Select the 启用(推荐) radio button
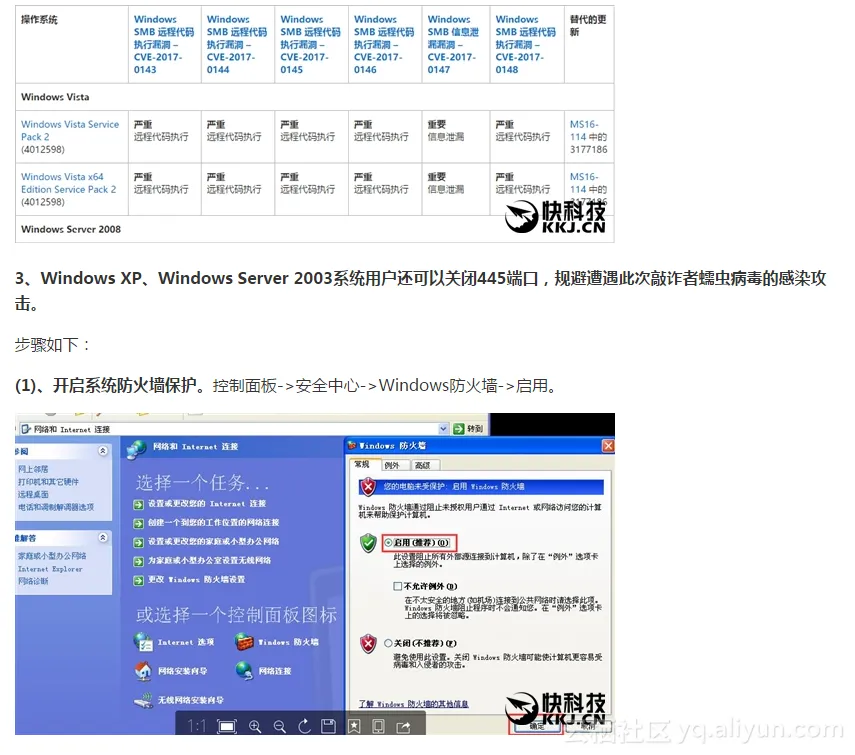 389,542
